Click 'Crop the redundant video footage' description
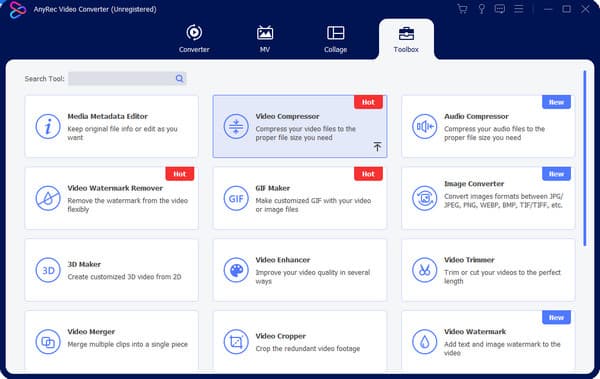 (308, 349)
